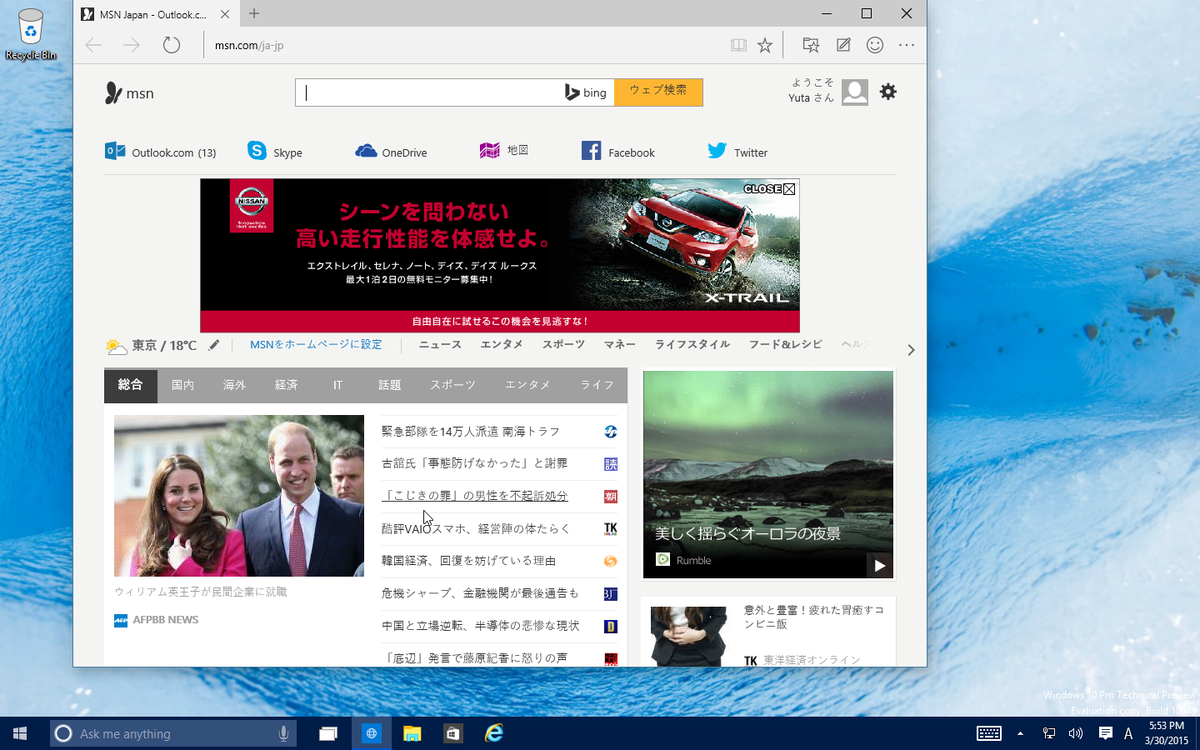Expand more MSN categories arrow
Viewport: 1200px width, 750px height.
pyautogui.click(x=910, y=350)
